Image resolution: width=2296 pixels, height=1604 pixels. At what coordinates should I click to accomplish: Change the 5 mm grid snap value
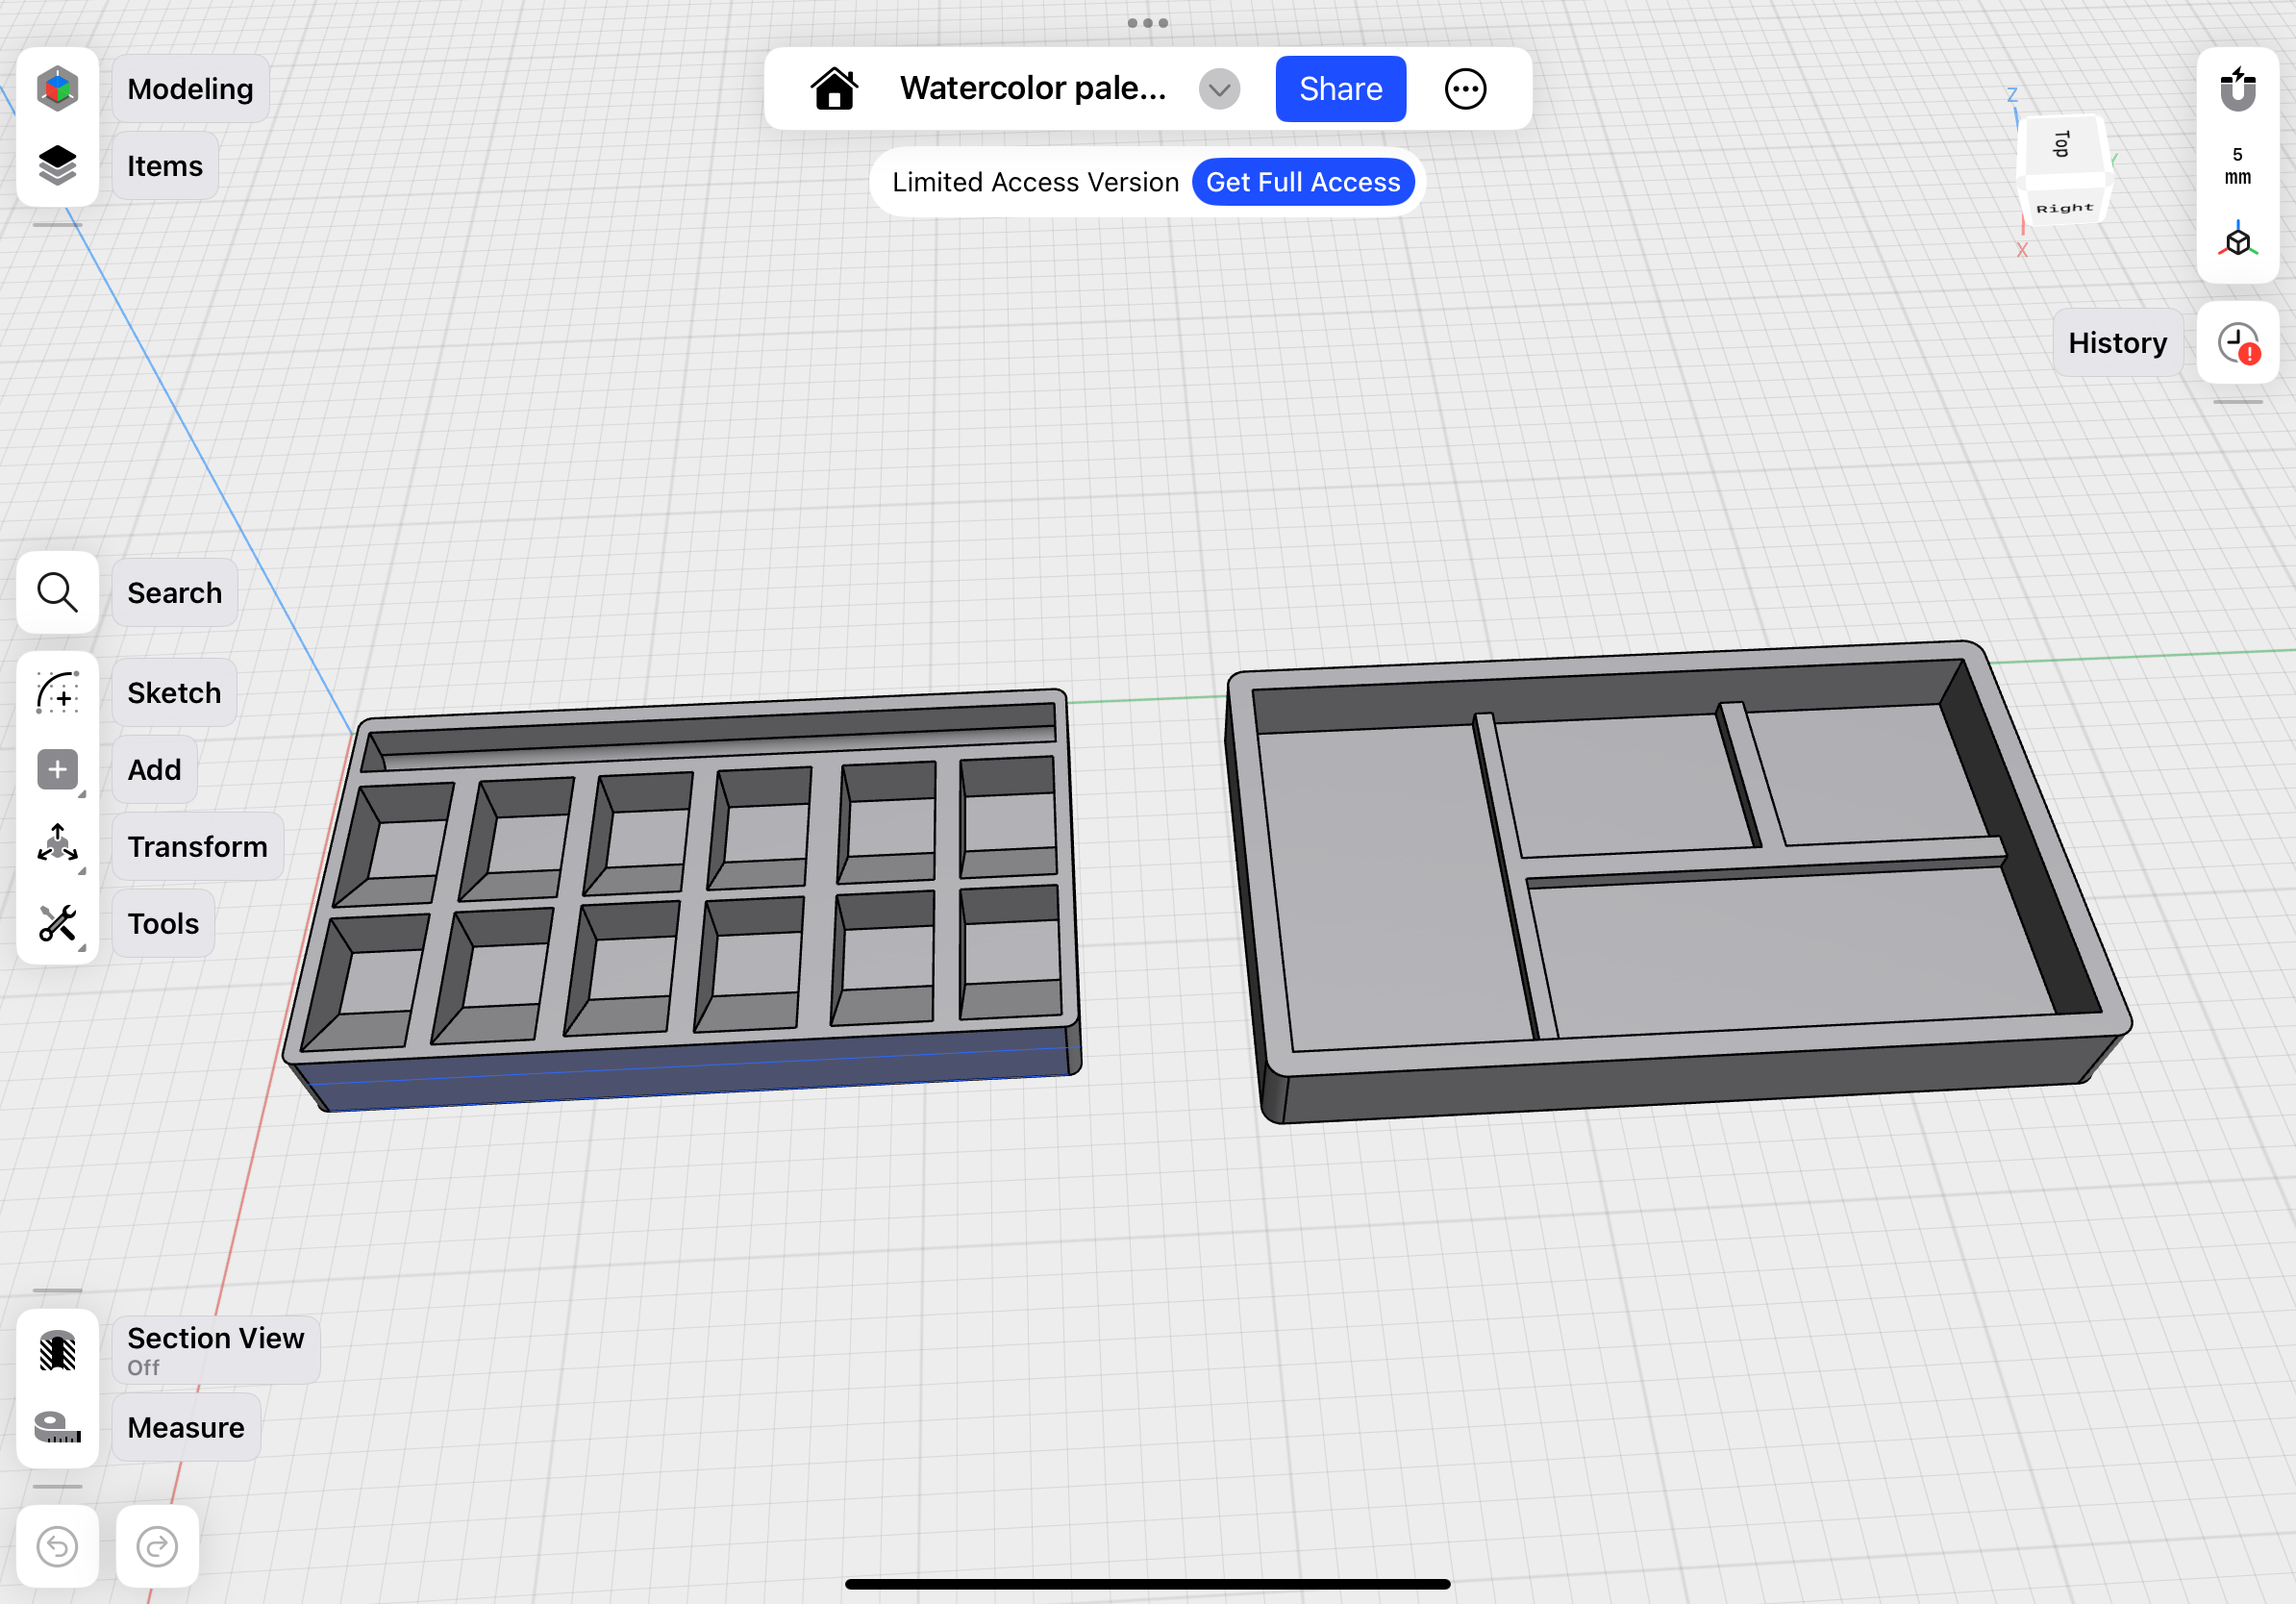2237,165
